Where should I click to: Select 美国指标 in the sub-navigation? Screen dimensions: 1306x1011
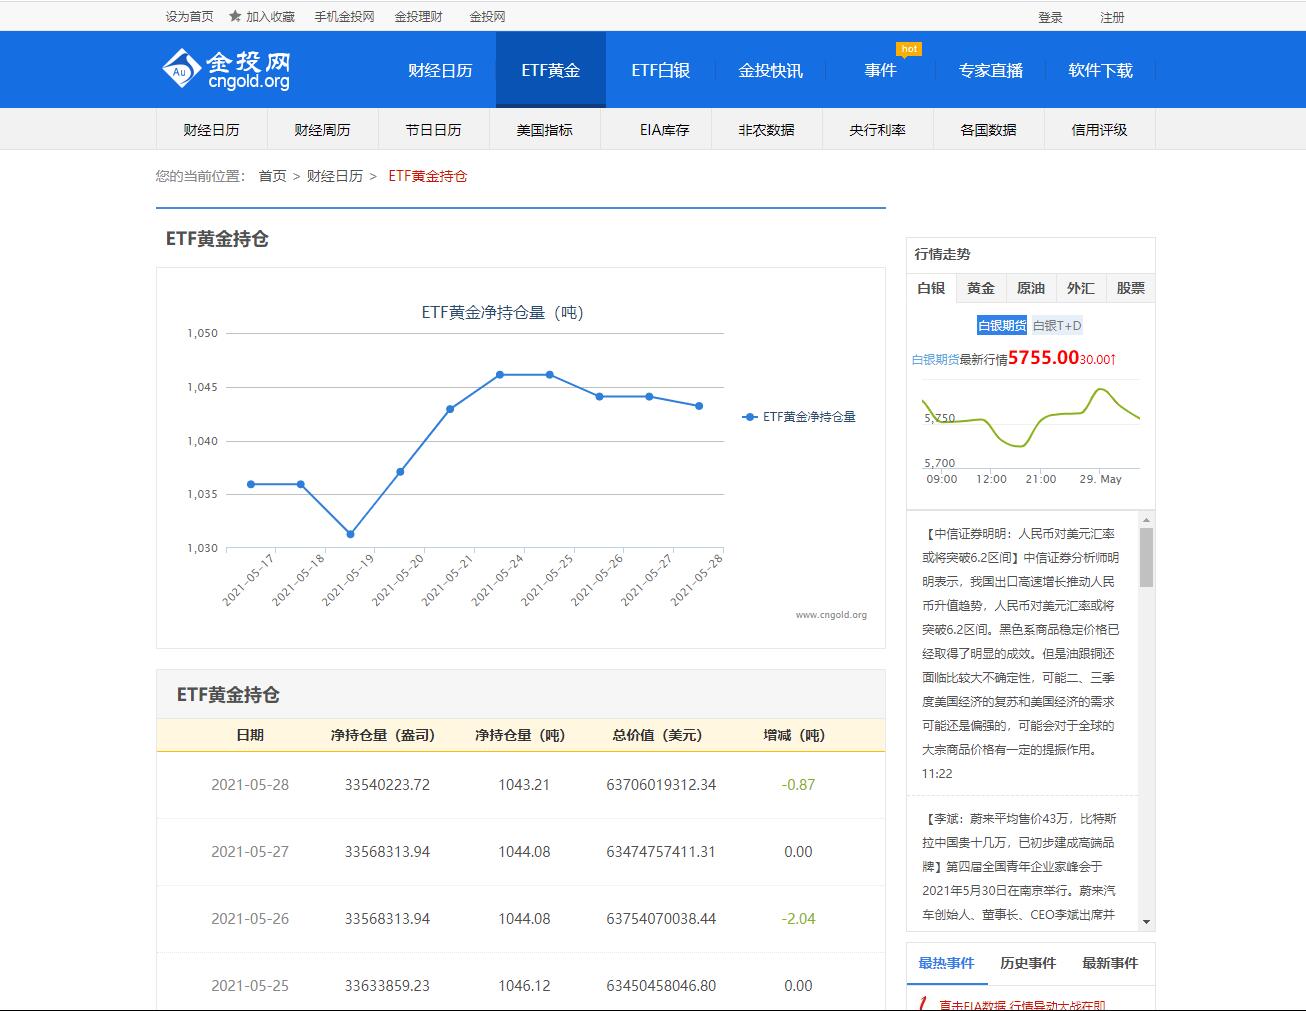544,129
